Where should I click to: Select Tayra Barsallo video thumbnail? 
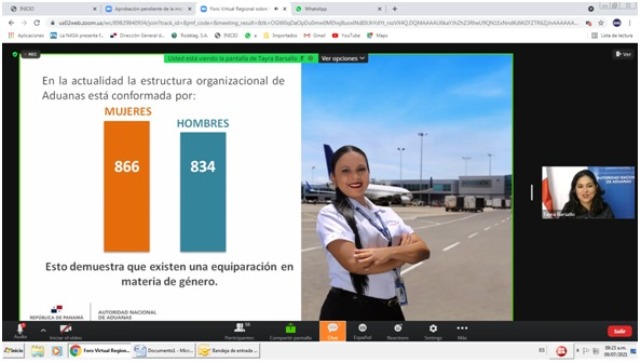[588, 192]
